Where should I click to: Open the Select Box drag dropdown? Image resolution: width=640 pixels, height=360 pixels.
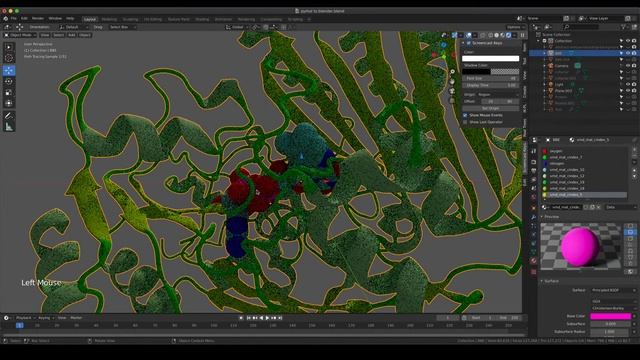tap(122, 27)
